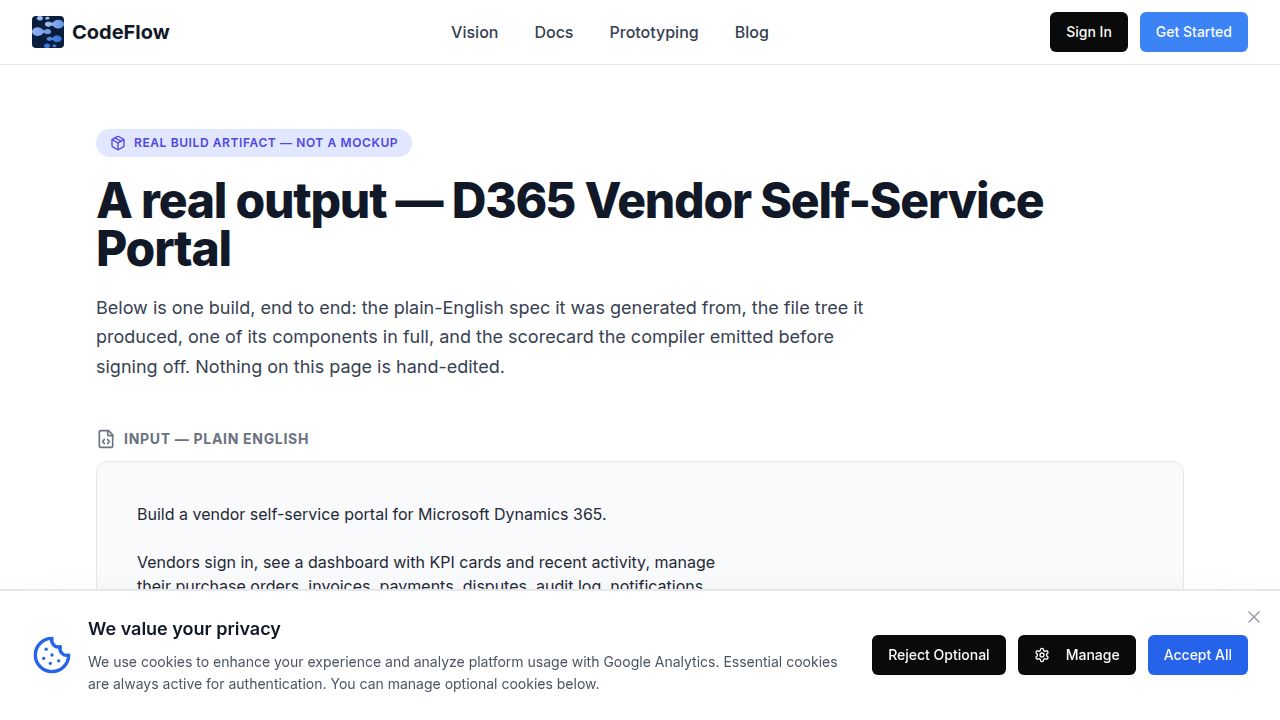1280x720 pixels.
Task: Open the Docs nav item
Action: point(554,32)
